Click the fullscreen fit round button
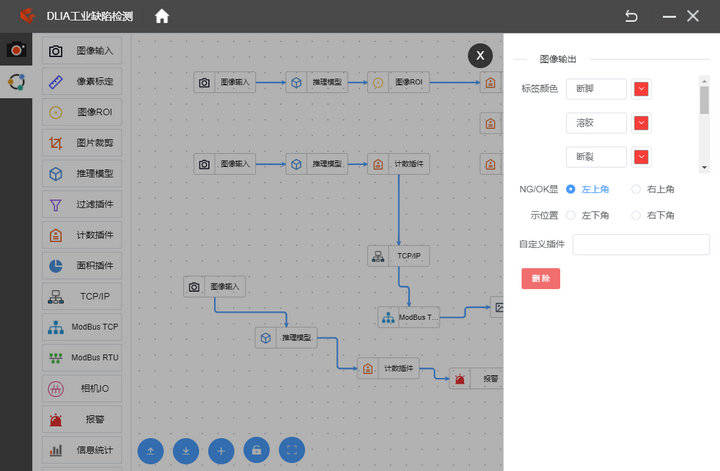720x471 pixels. [292, 451]
